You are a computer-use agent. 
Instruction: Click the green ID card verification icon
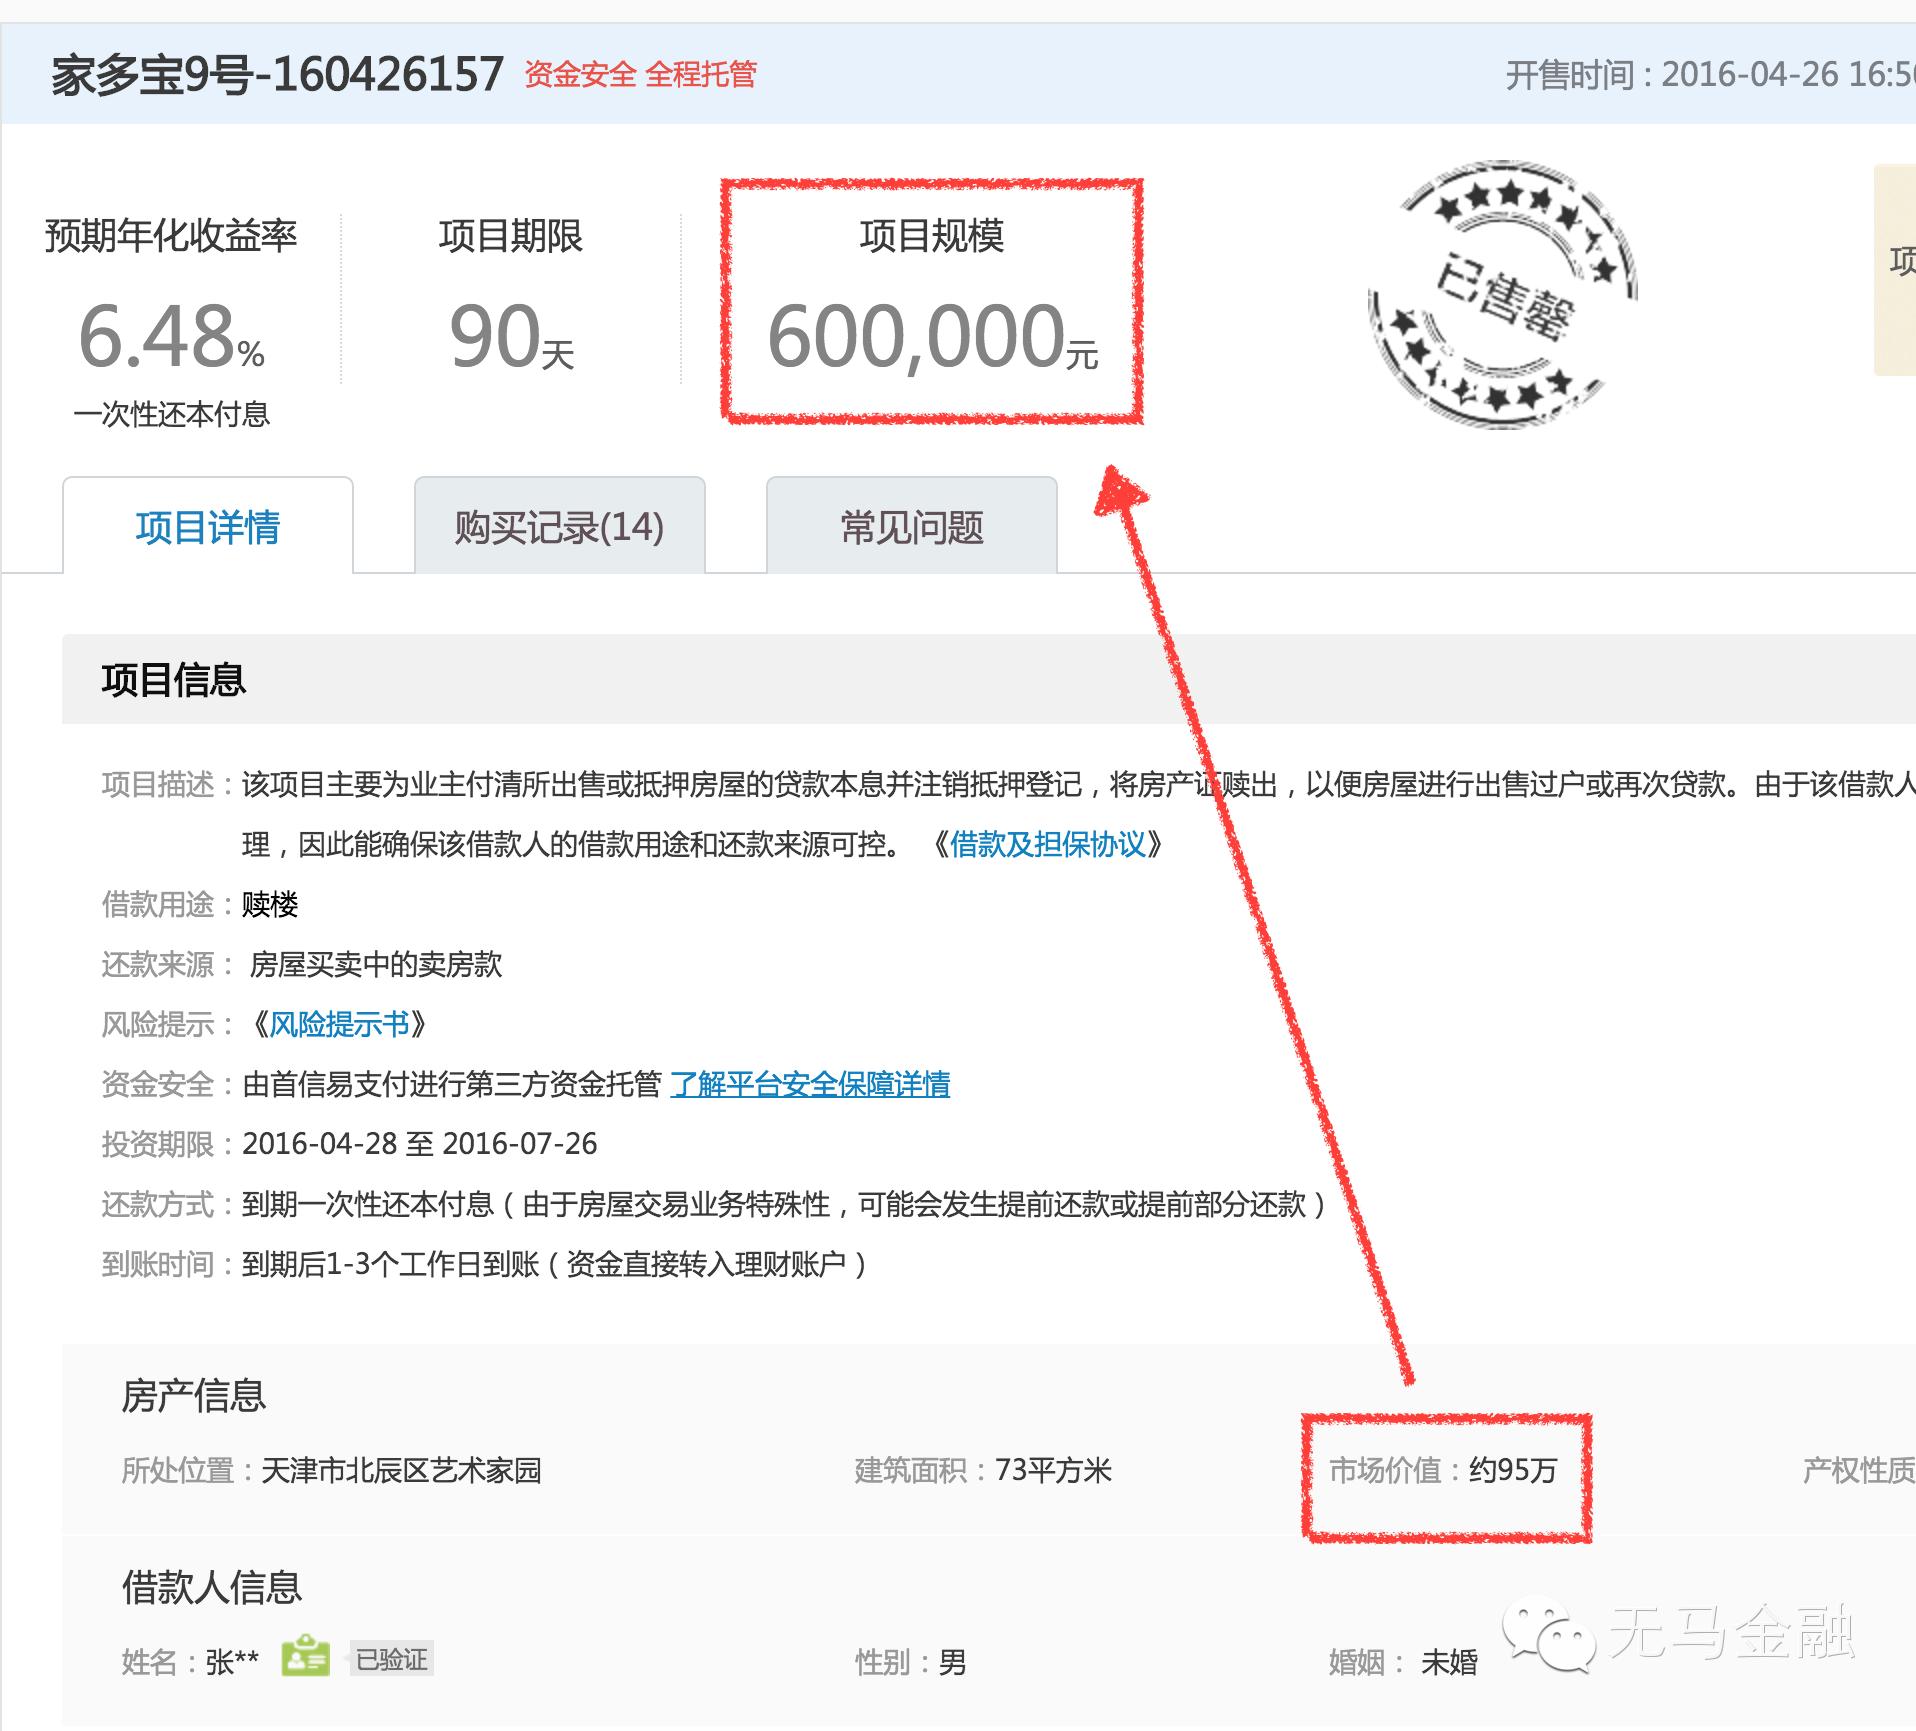click(307, 1658)
